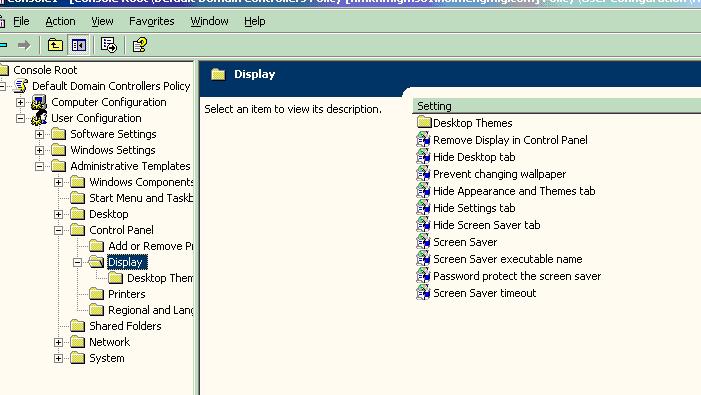The image size is (701, 395).
Task: Select 'Remove Display in Control Panel' text
Action: [510, 140]
